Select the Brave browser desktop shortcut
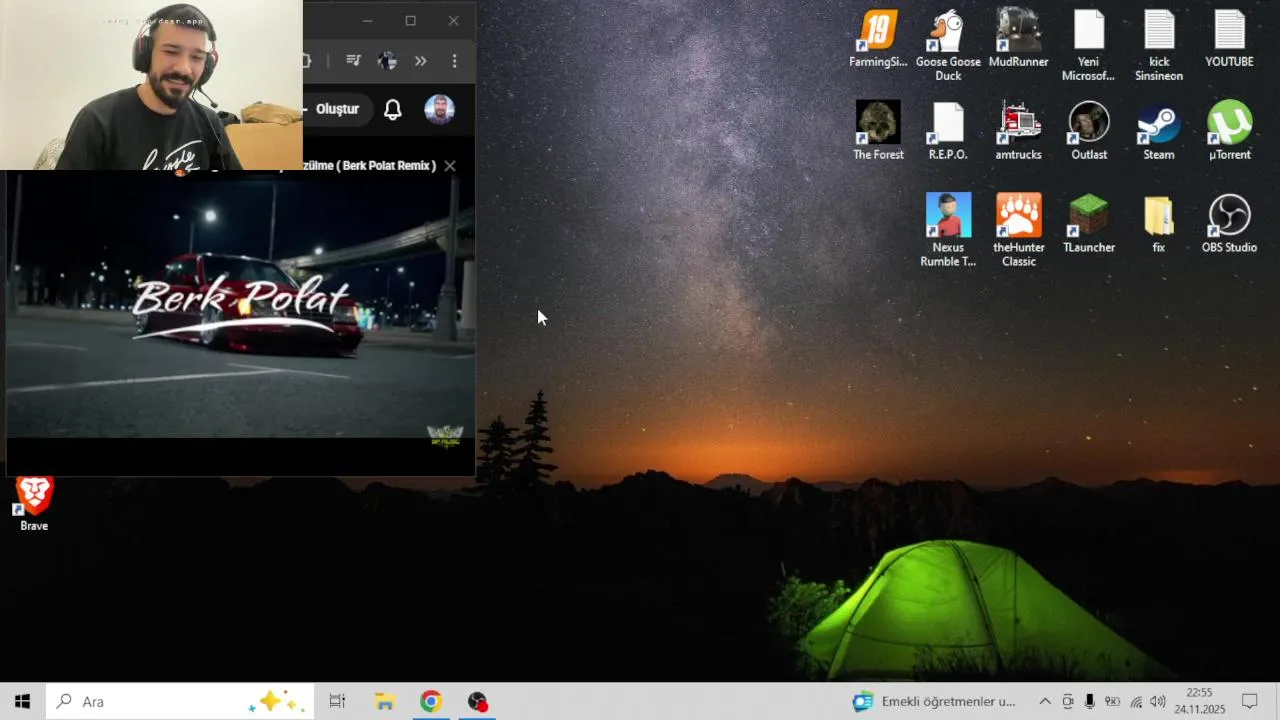 click(x=34, y=503)
